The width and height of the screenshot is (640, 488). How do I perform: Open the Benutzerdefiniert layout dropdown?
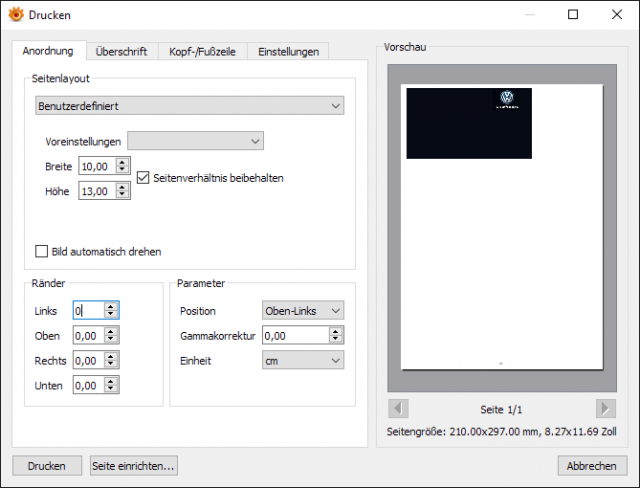coord(190,106)
